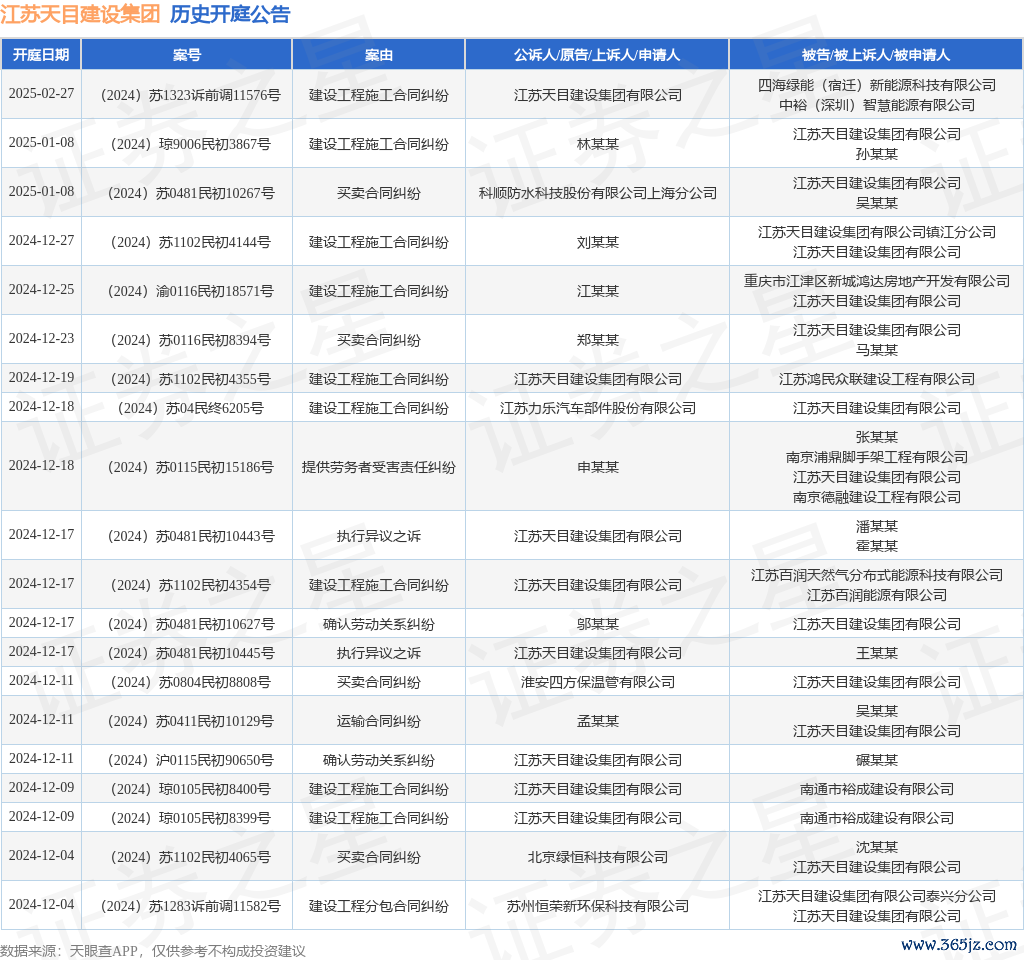The image size is (1024, 960).
Task: Click case number (2024)苏1323诉前调11576号
Action: 190,95
